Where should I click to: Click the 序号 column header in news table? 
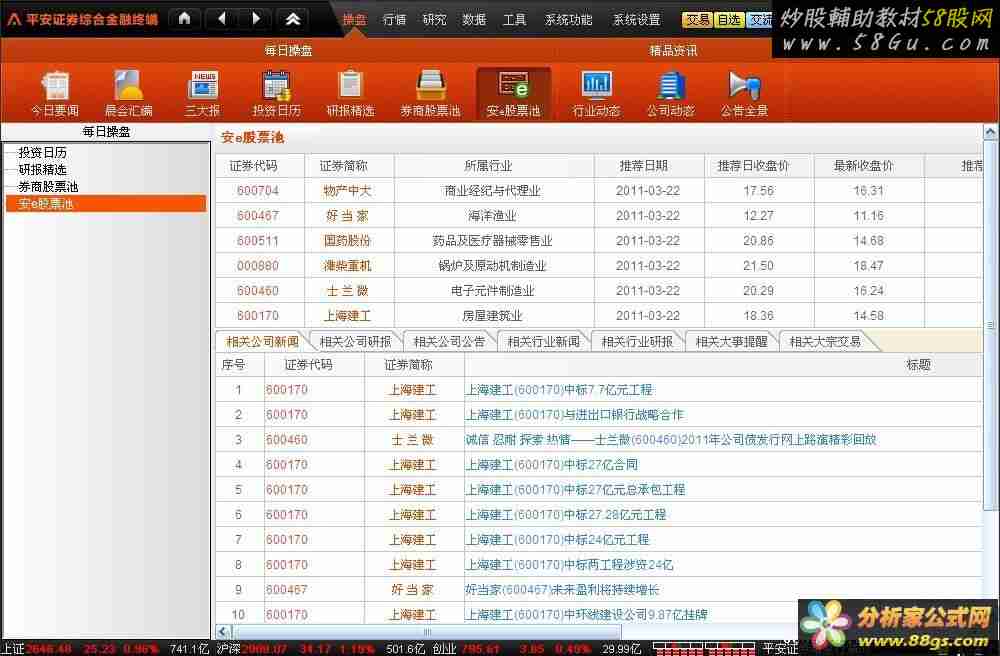pyautogui.click(x=233, y=365)
